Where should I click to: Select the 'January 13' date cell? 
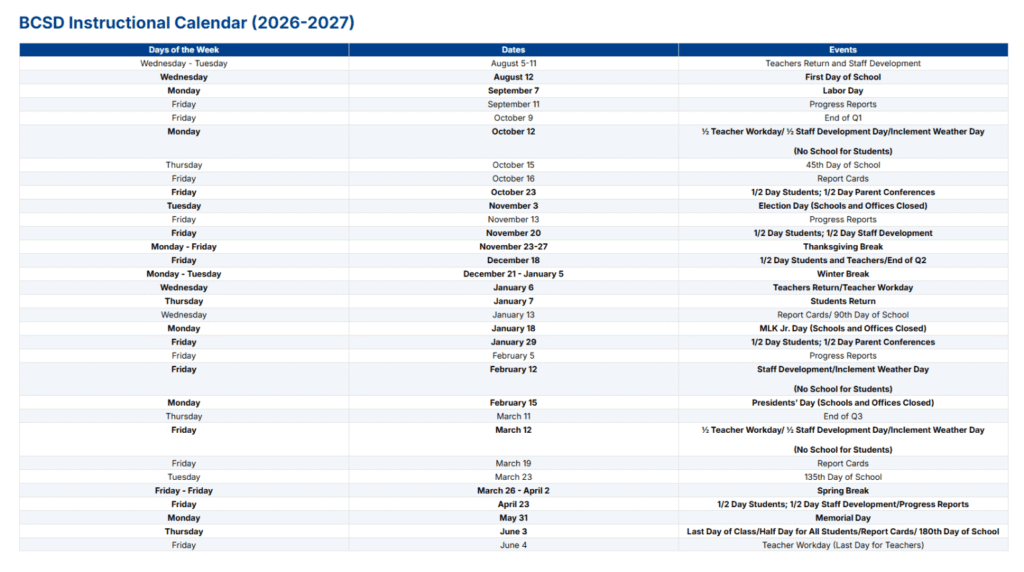point(513,315)
